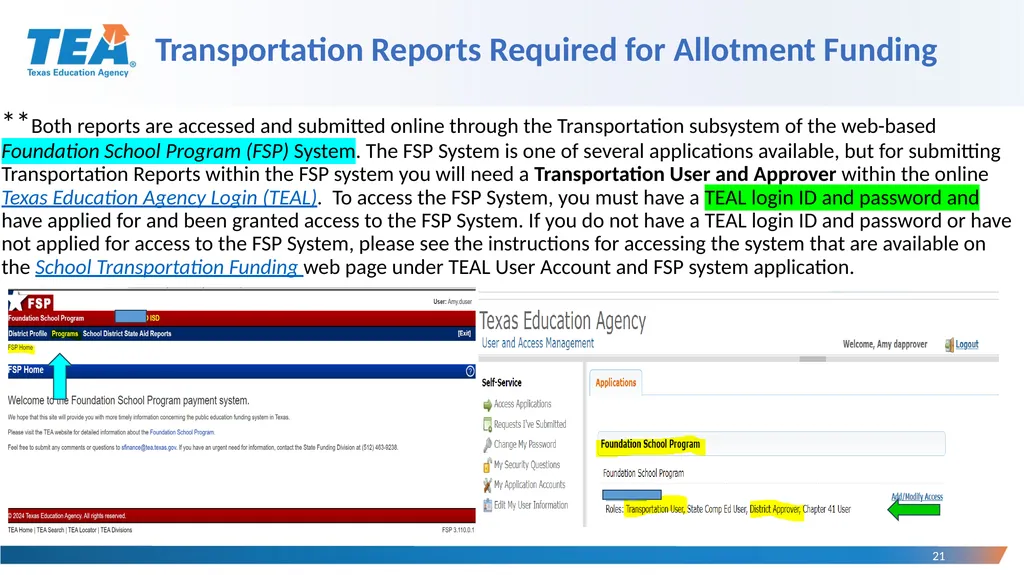
Task: Click the District Approver role text
Action: point(775,509)
